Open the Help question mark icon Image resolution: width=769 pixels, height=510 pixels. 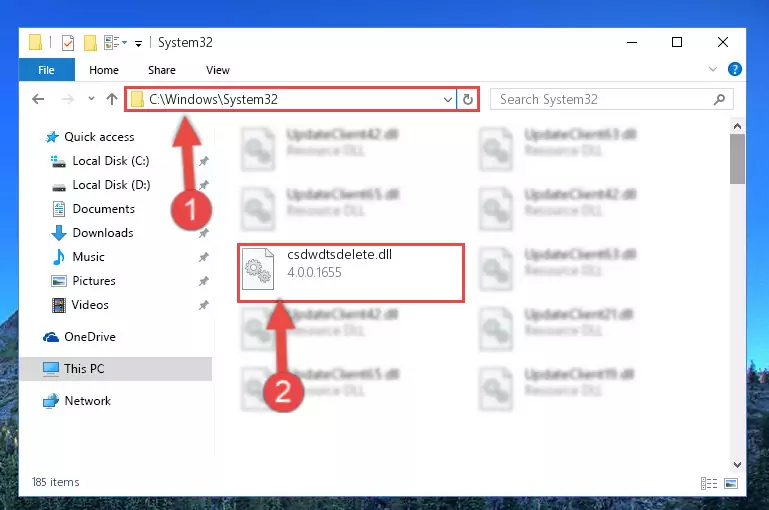click(x=734, y=69)
